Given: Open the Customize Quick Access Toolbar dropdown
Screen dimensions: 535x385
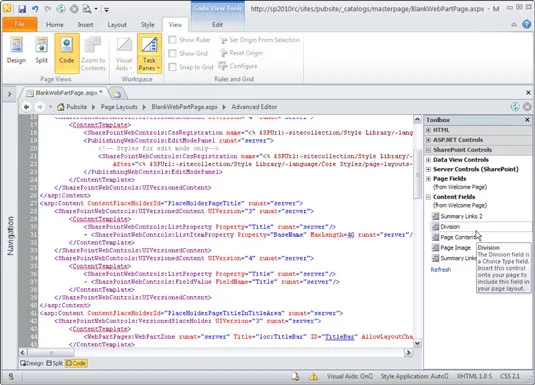Looking at the screenshot, I should click(x=106, y=10).
